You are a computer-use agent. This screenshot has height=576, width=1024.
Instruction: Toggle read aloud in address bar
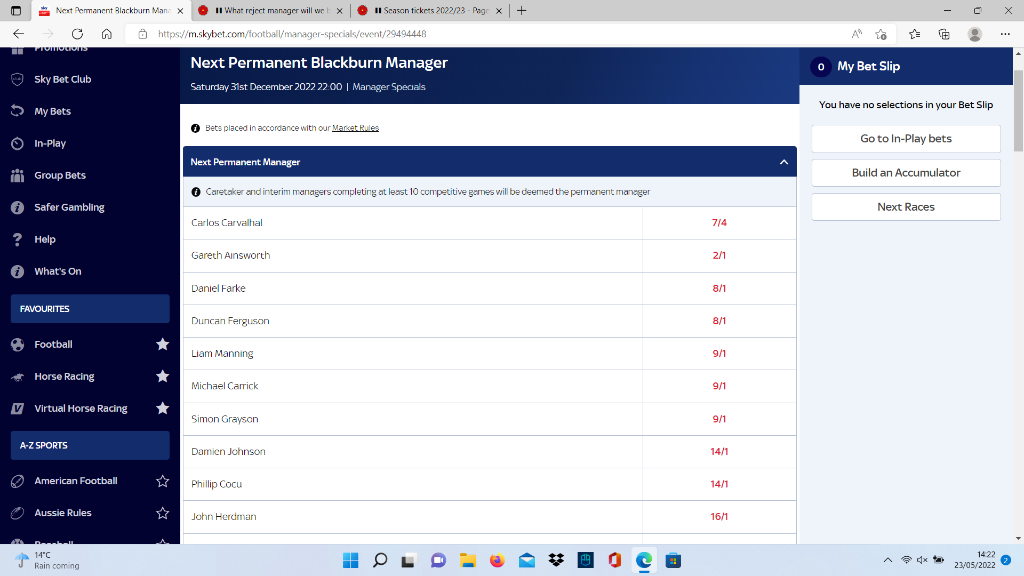point(856,34)
